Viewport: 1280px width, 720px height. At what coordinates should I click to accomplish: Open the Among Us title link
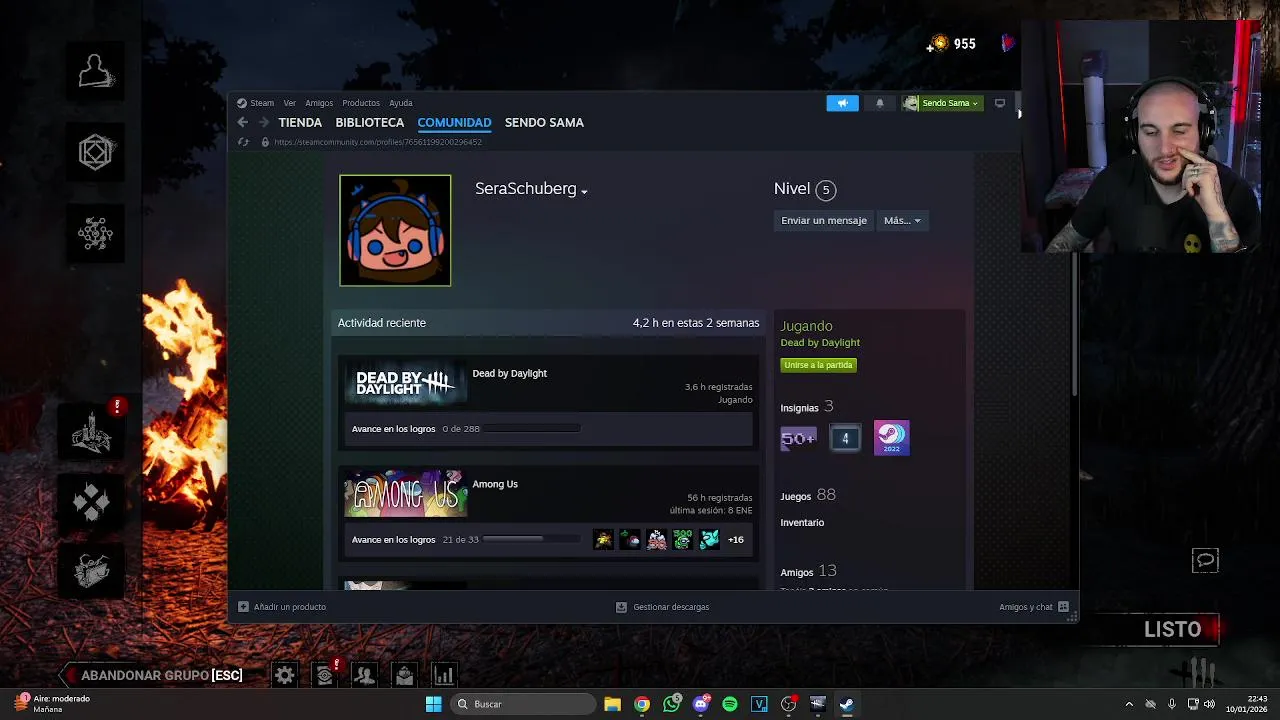click(495, 484)
